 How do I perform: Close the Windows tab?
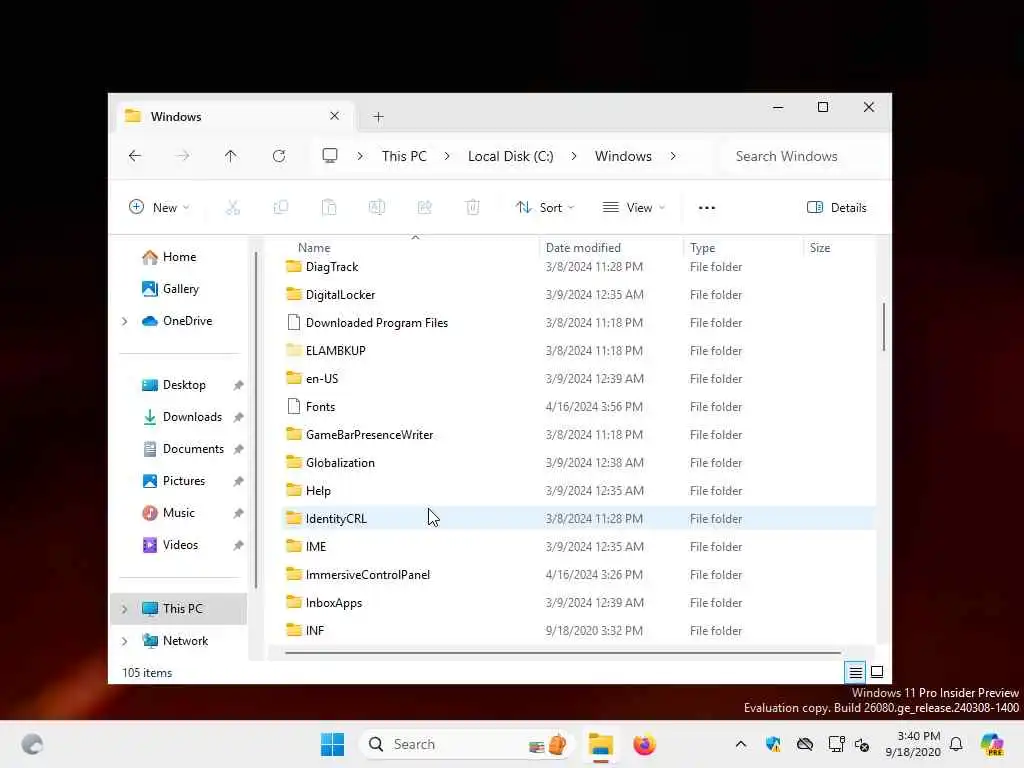point(334,116)
